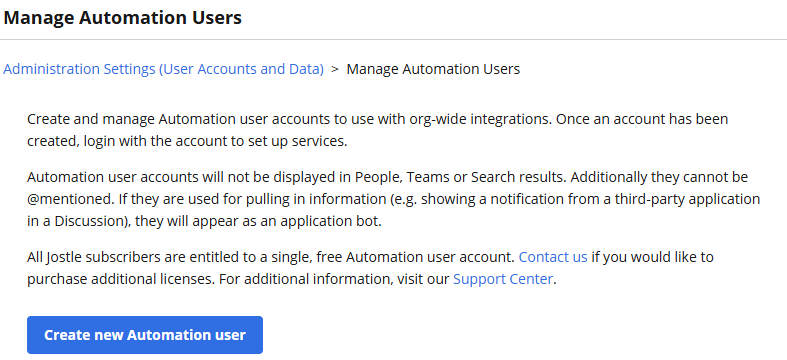This screenshot has height=360, width=787.
Task: Select the Manage Automation Users breadcrumb text
Action: pos(433,69)
